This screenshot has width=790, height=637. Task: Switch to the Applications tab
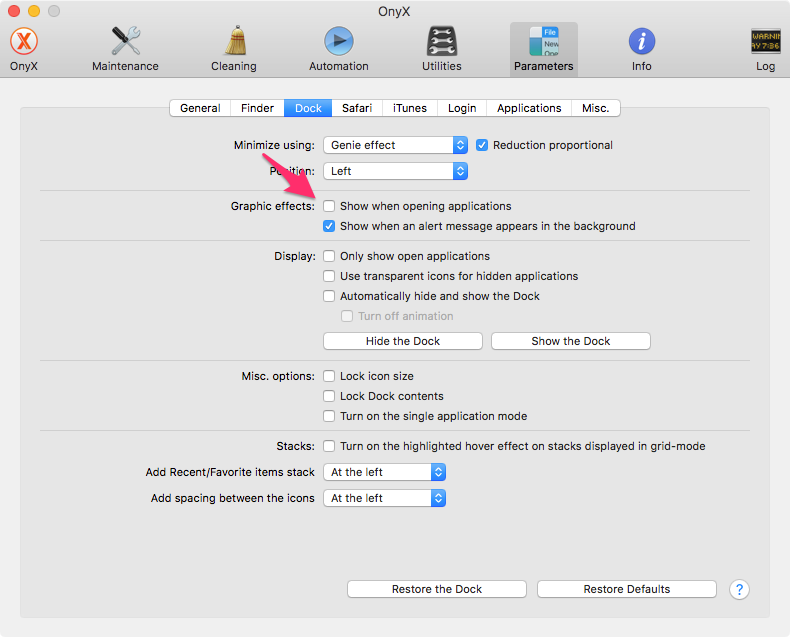click(529, 108)
